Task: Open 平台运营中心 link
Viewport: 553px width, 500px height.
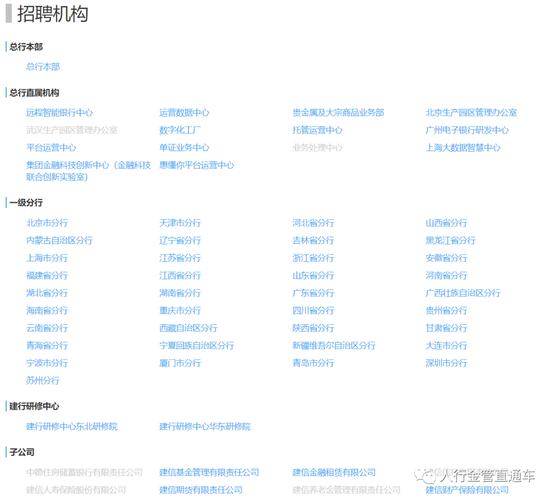Action: click(51, 147)
